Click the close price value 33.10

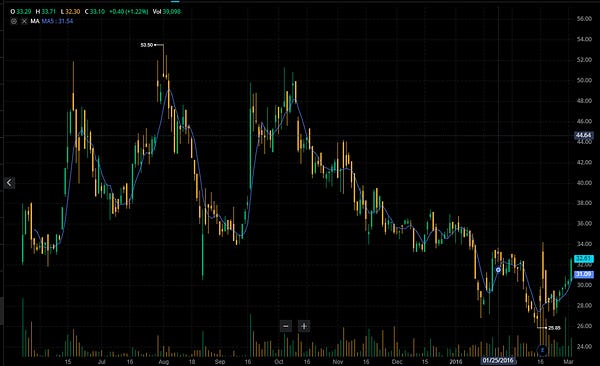click(97, 11)
